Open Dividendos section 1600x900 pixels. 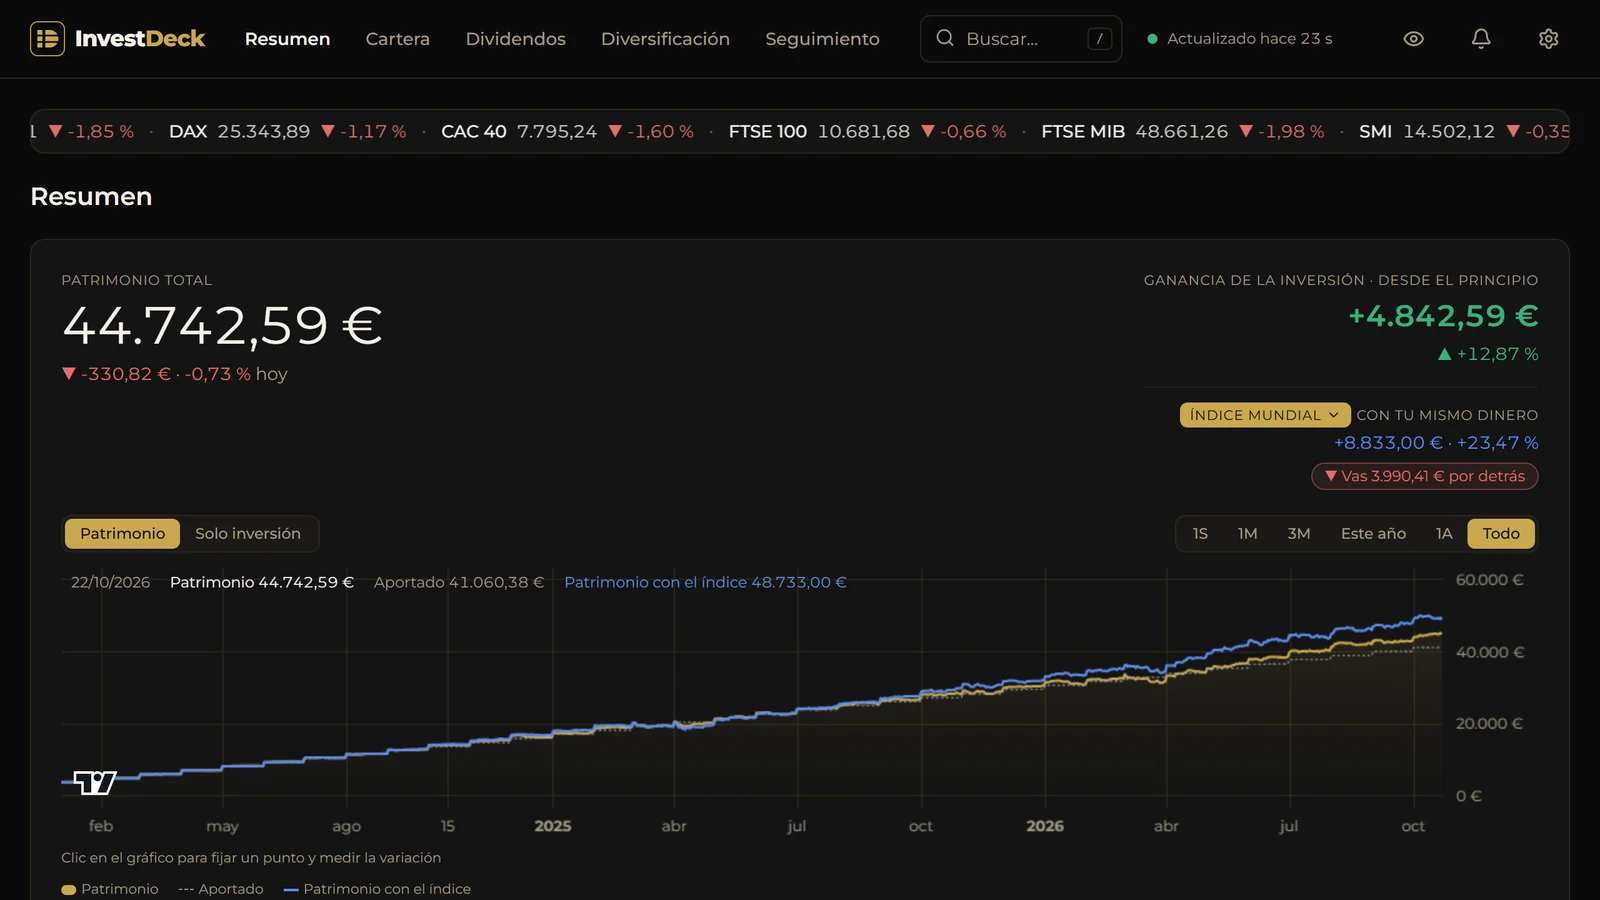point(515,39)
